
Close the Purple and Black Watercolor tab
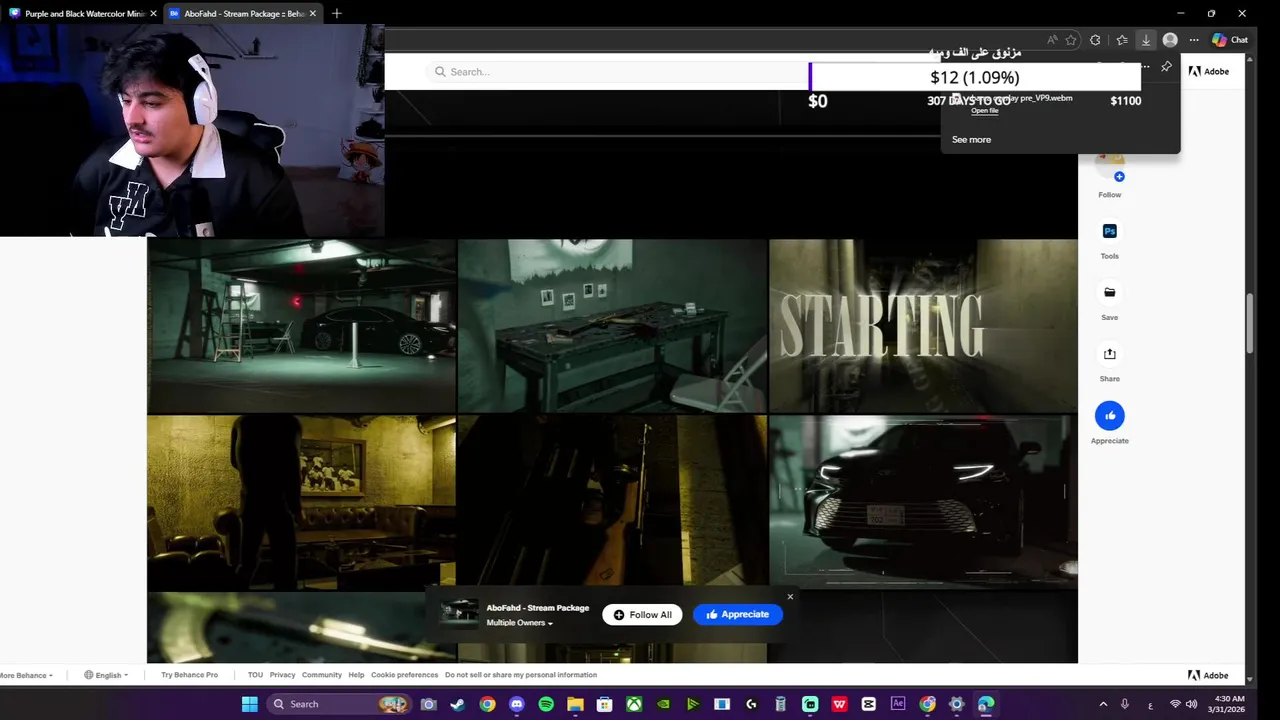tap(153, 13)
